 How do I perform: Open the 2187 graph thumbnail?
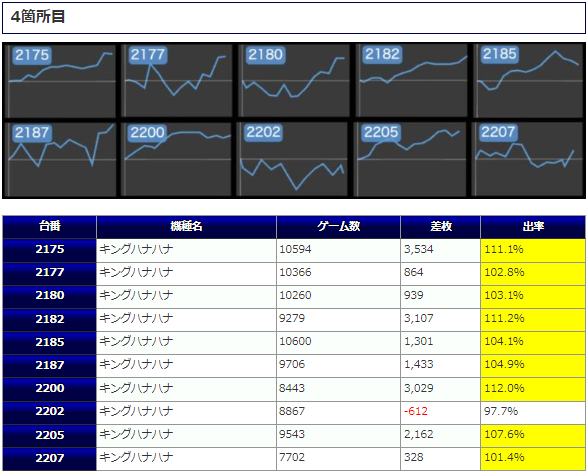62,159
